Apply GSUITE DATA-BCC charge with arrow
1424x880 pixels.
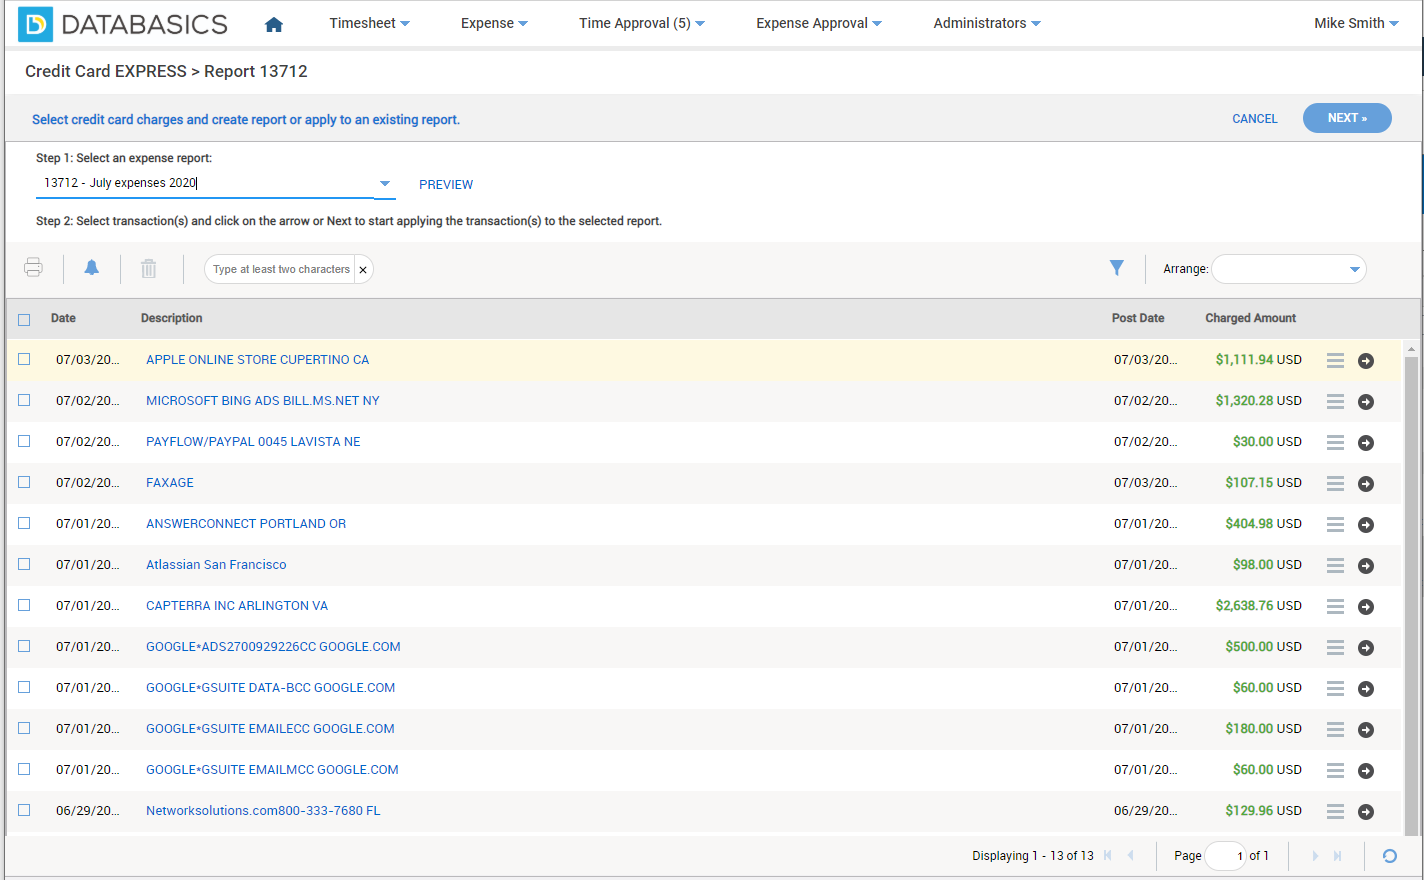point(1366,689)
